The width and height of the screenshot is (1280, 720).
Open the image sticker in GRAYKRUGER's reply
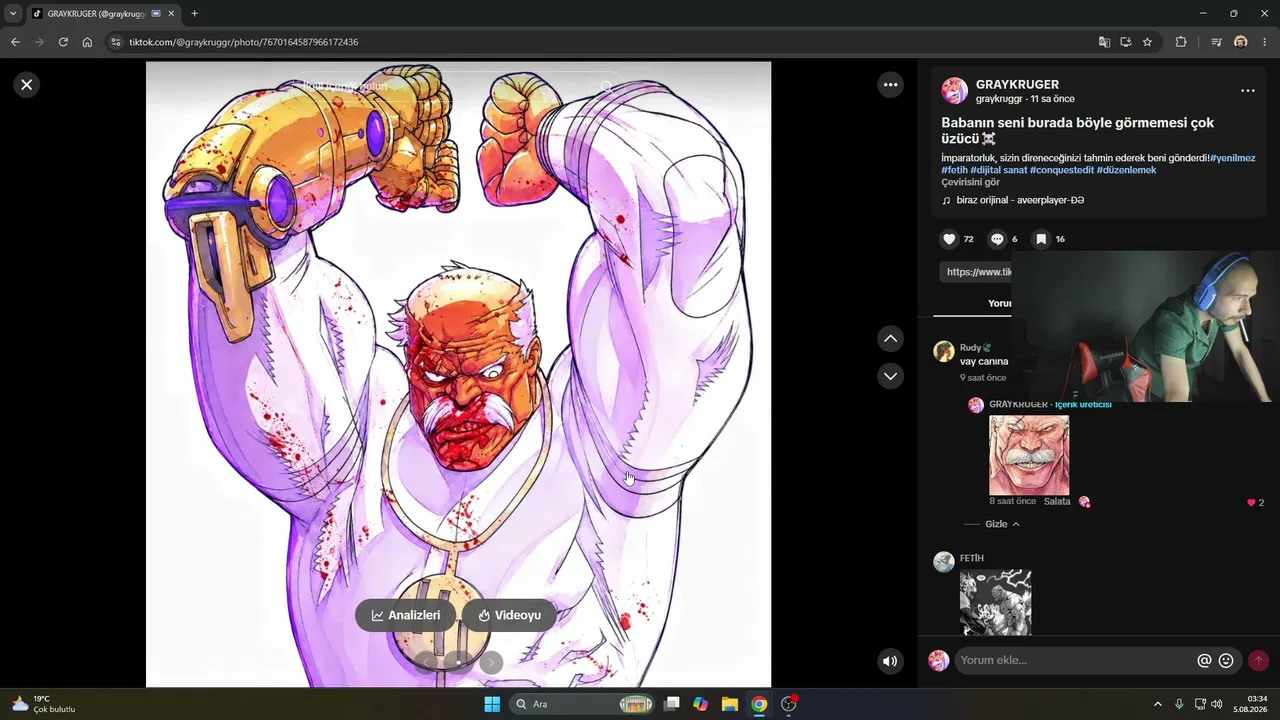coord(1029,456)
